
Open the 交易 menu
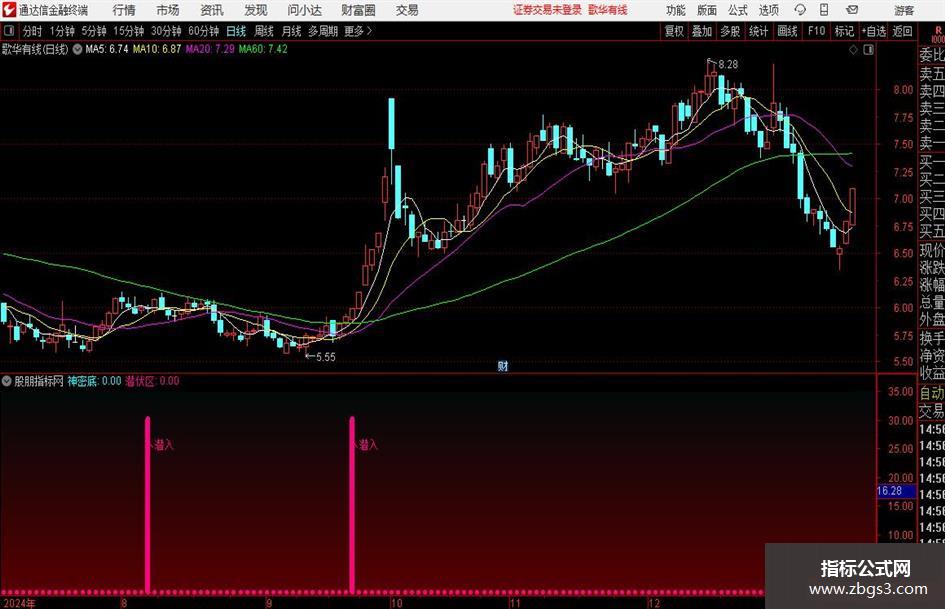[407, 10]
